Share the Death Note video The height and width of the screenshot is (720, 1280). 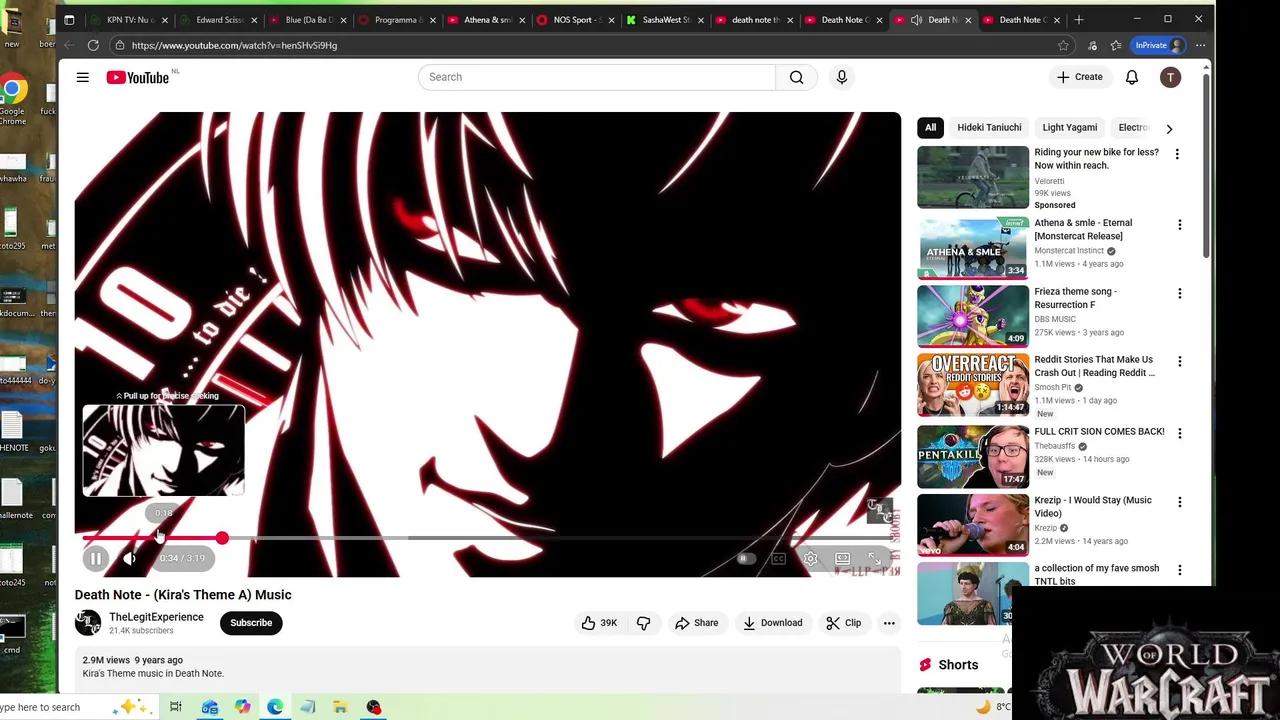click(x=696, y=623)
